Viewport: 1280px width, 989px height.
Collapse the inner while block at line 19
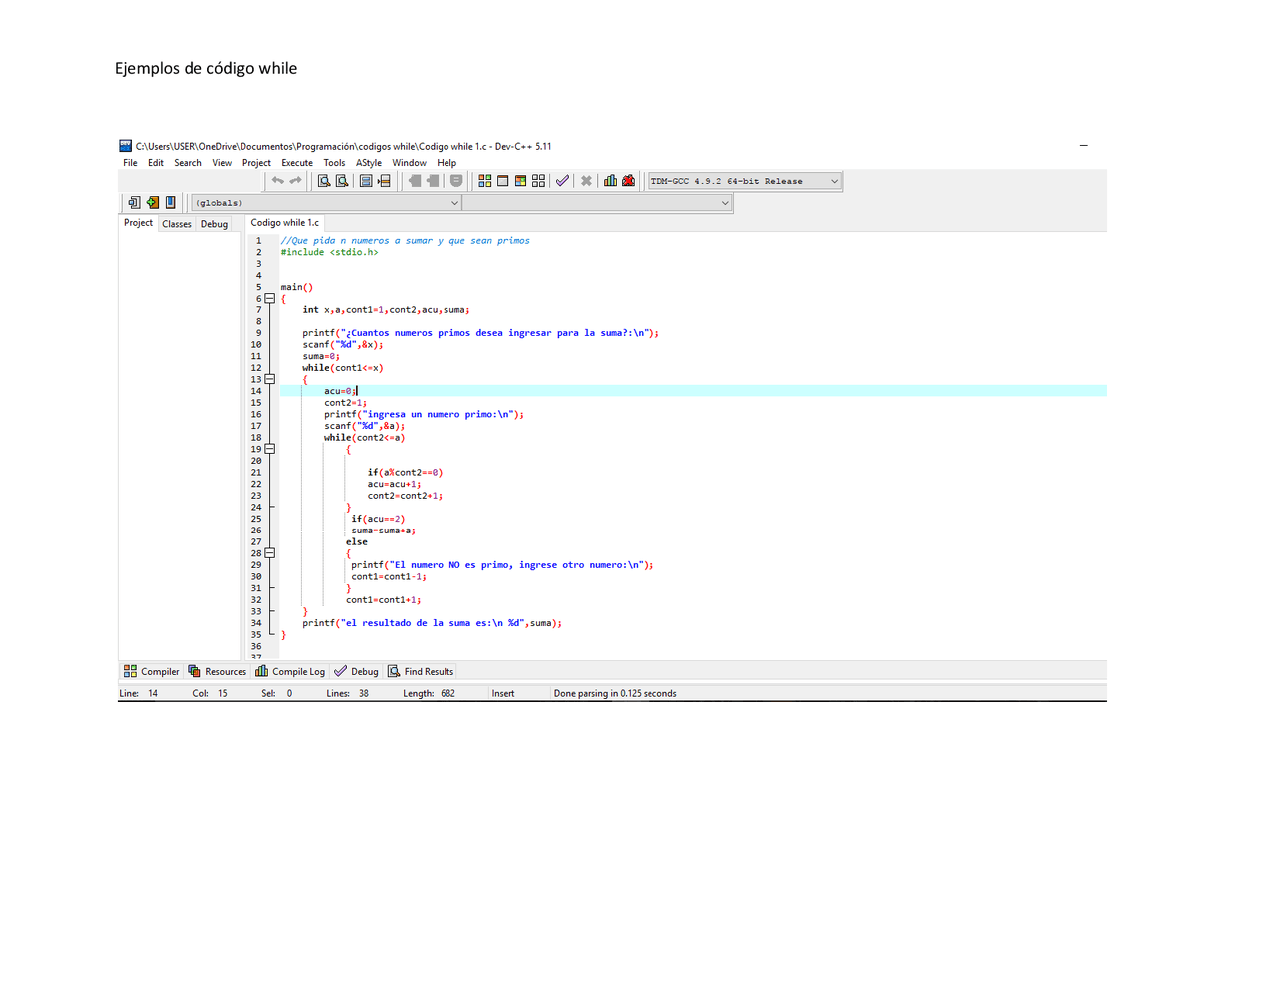click(270, 449)
